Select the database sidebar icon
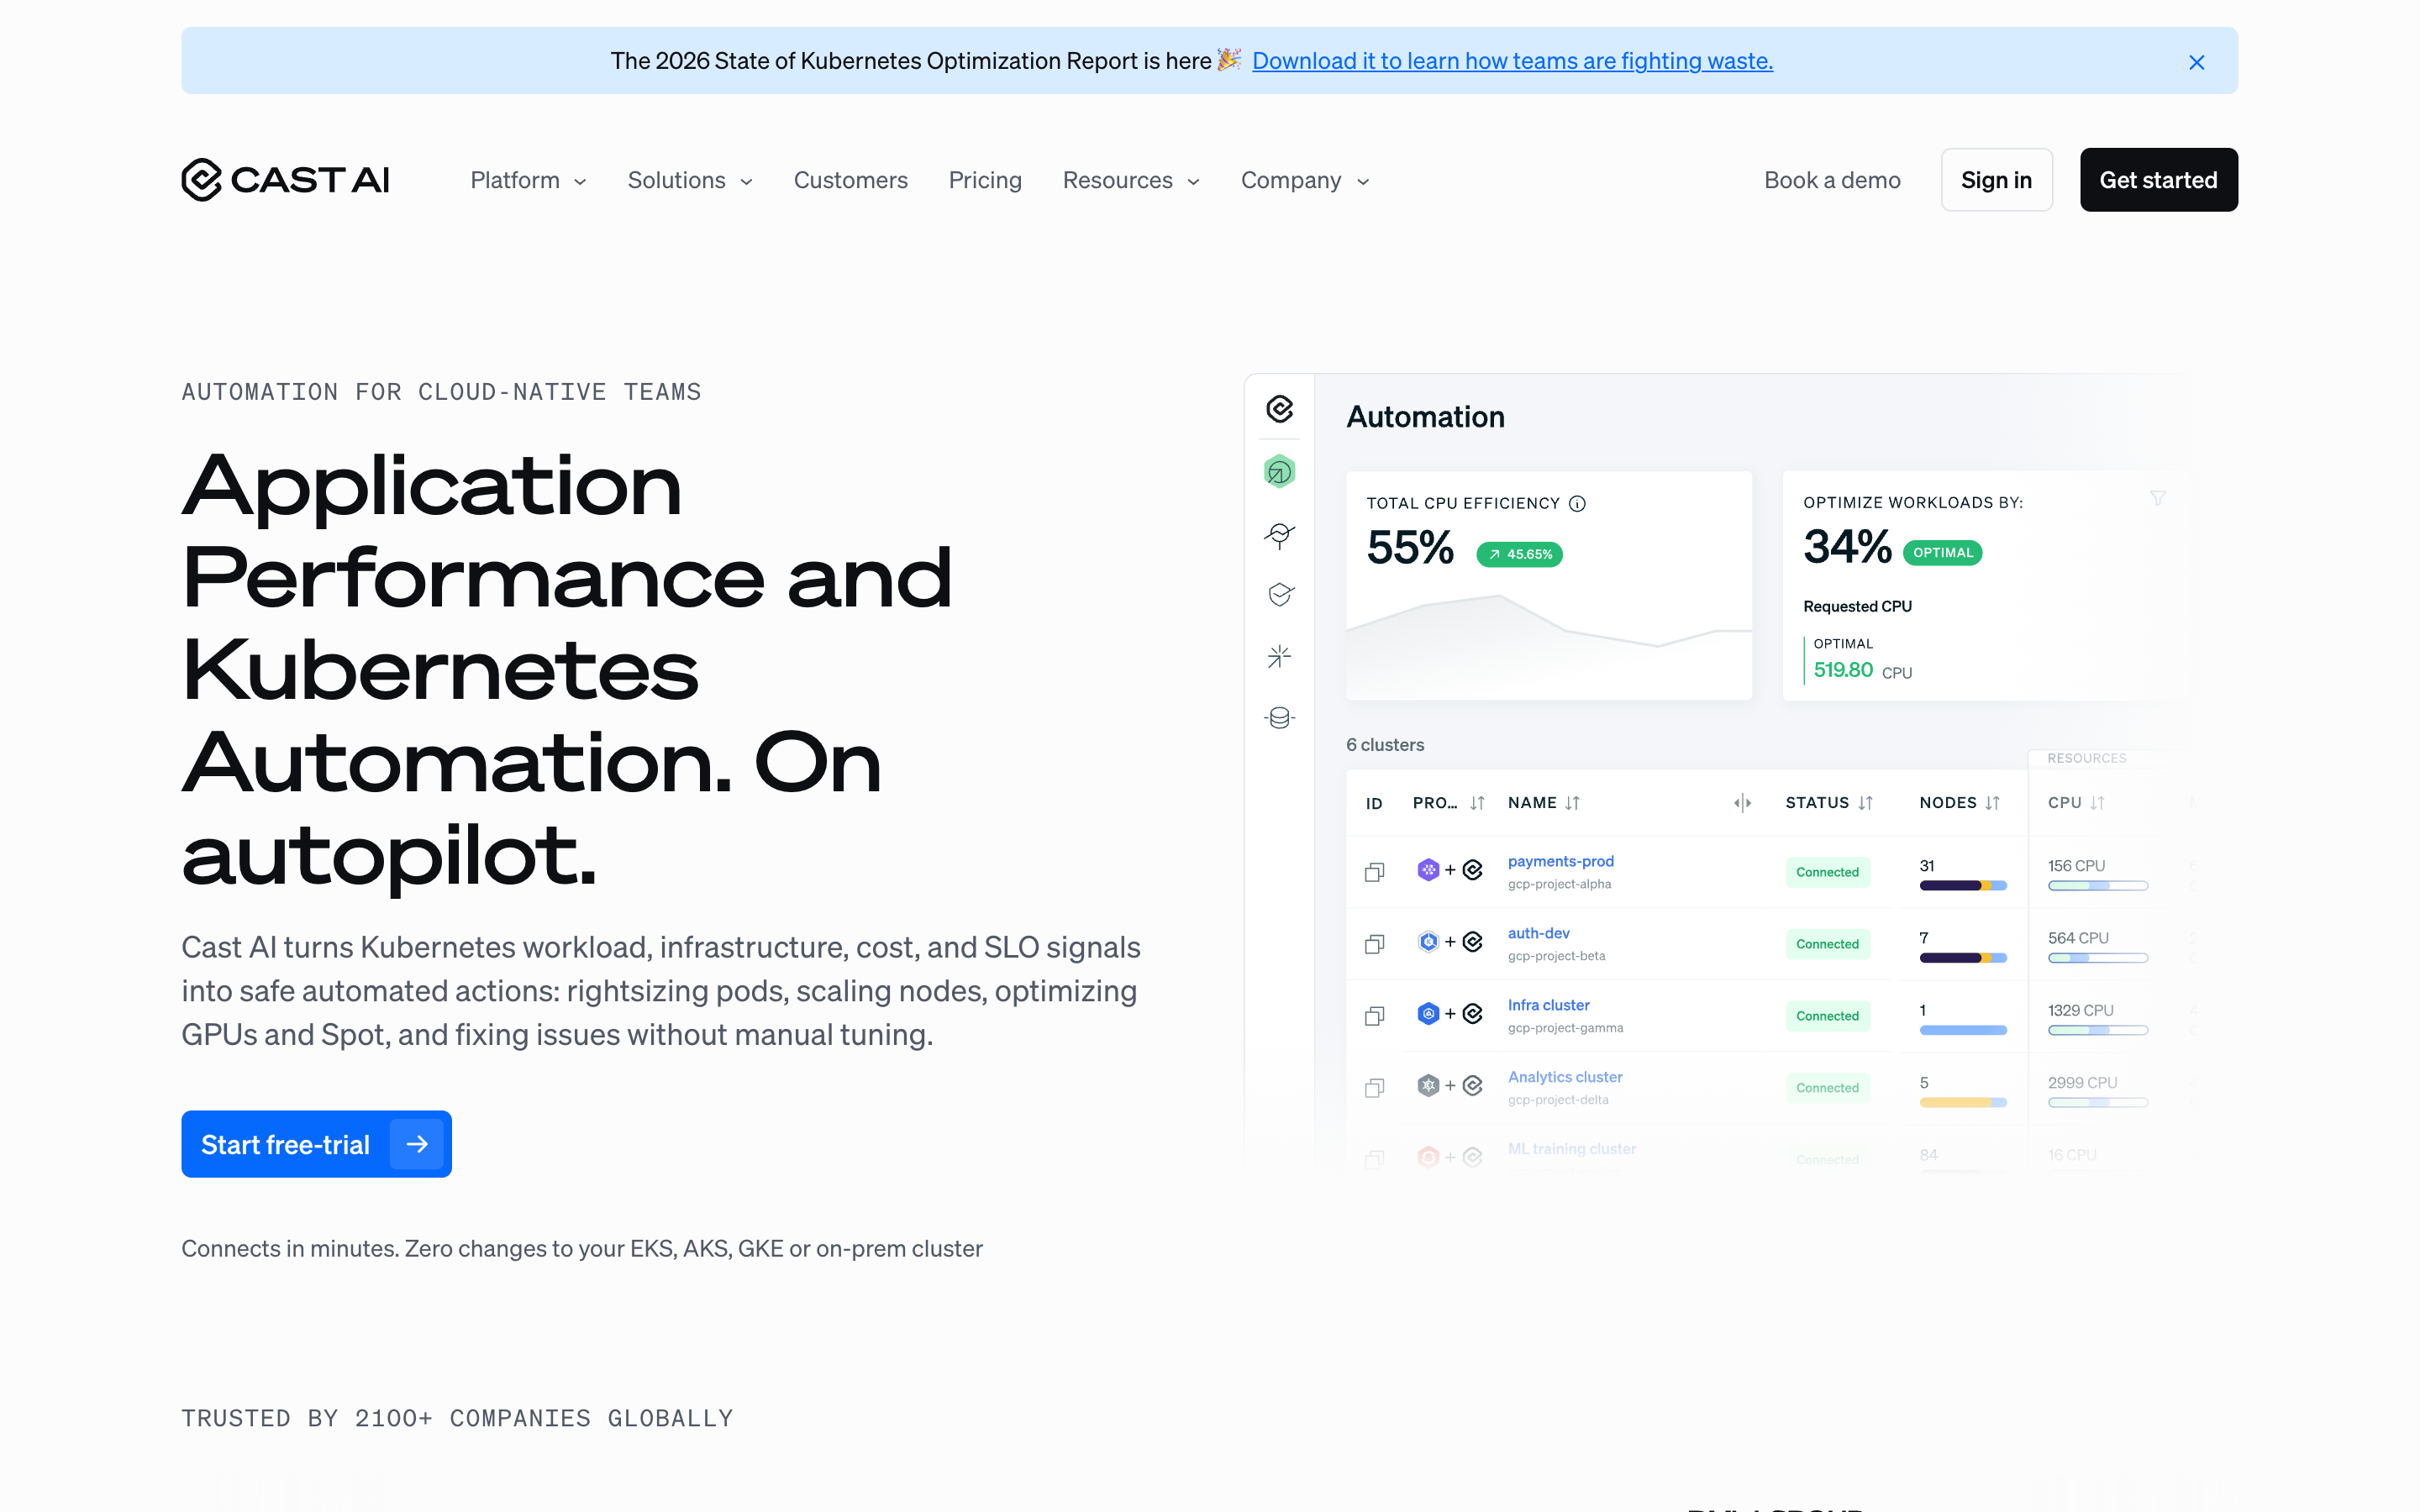This screenshot has height=1512, width=2420. pos(1279,718)
